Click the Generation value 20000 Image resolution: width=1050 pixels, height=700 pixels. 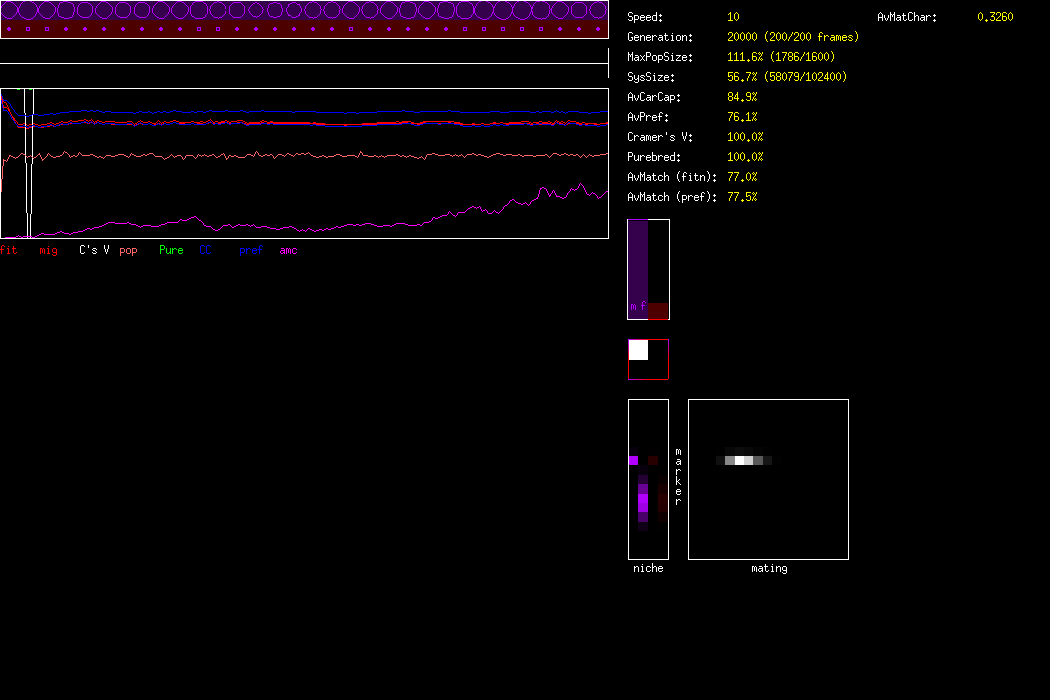pos(743,37)
